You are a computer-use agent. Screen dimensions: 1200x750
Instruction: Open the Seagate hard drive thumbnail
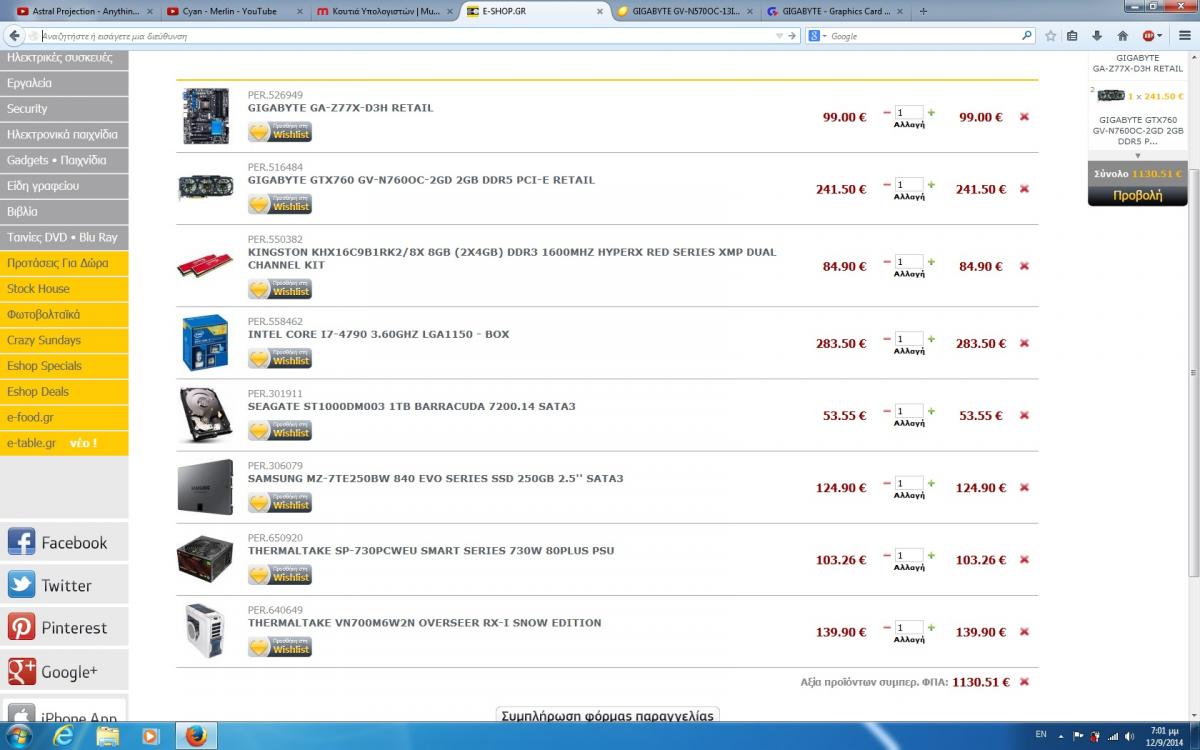pos(206,415)
